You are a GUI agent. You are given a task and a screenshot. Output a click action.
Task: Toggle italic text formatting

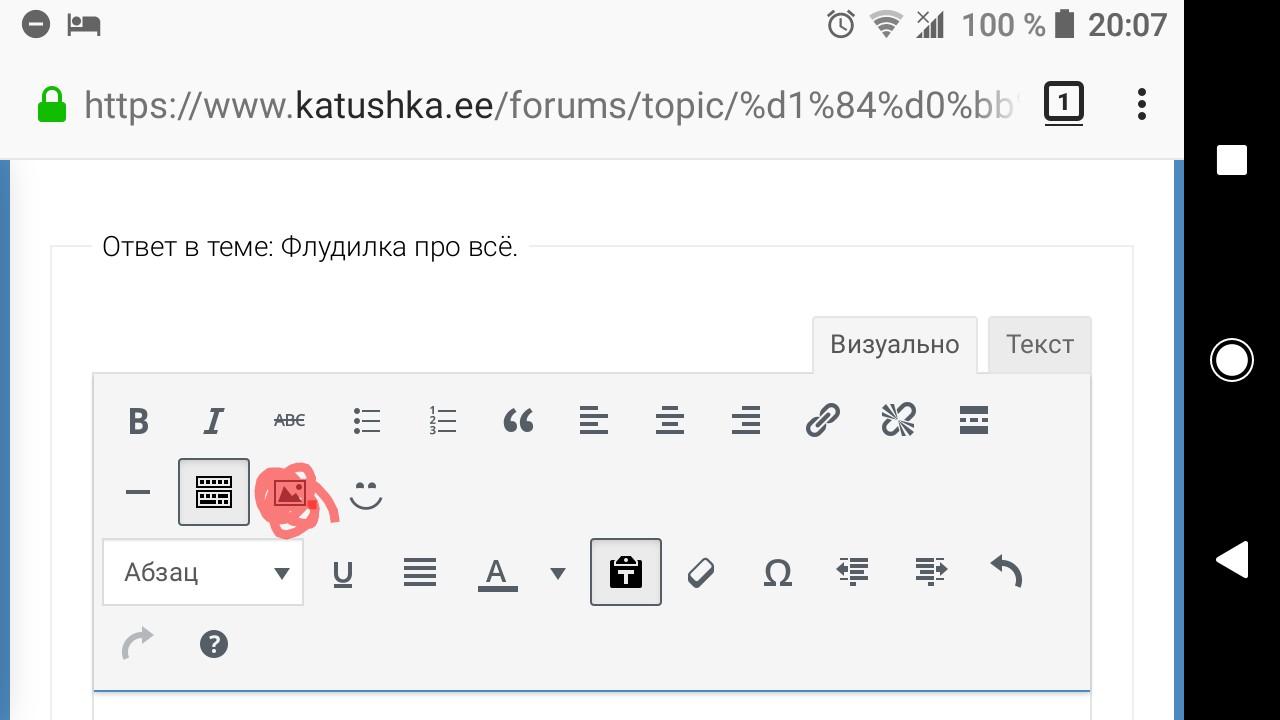pos(214,421)
